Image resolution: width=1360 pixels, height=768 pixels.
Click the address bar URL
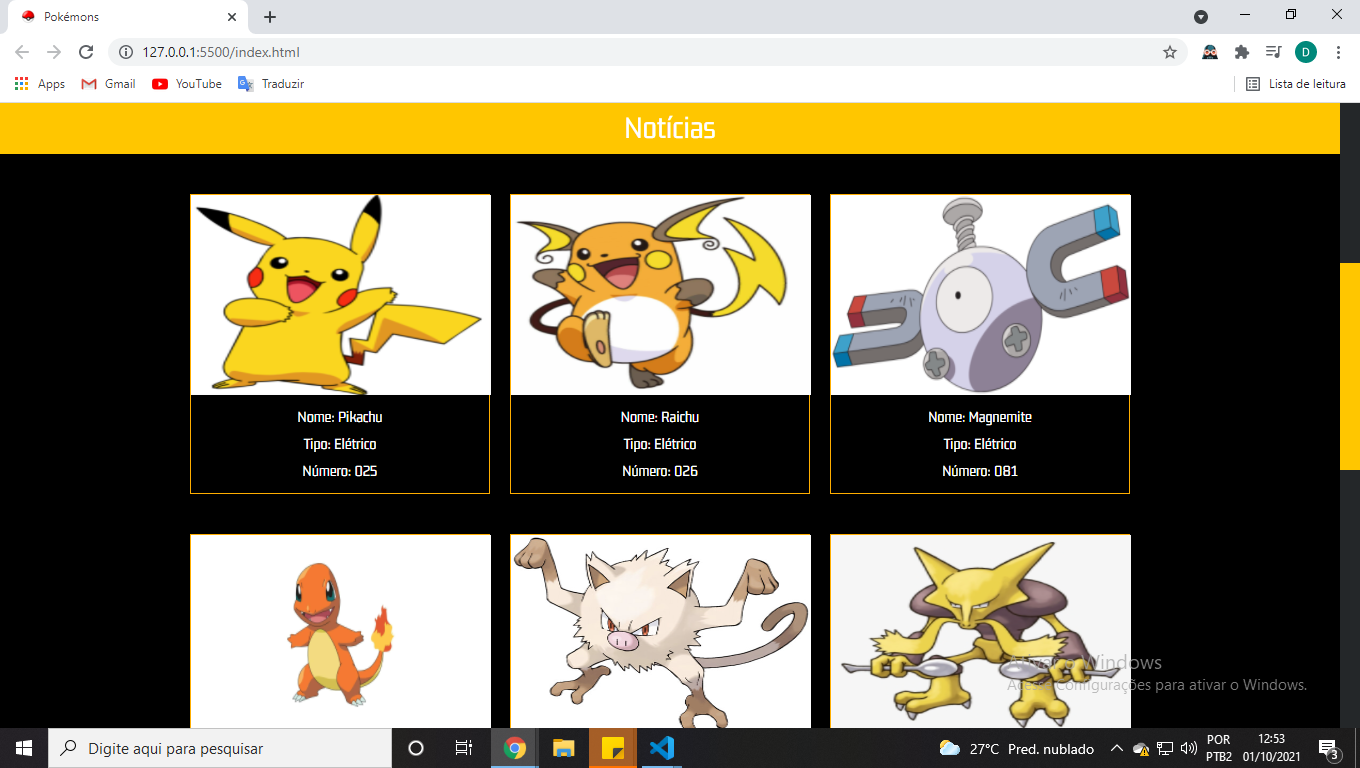pyautogui.click(x=221, y=52)
